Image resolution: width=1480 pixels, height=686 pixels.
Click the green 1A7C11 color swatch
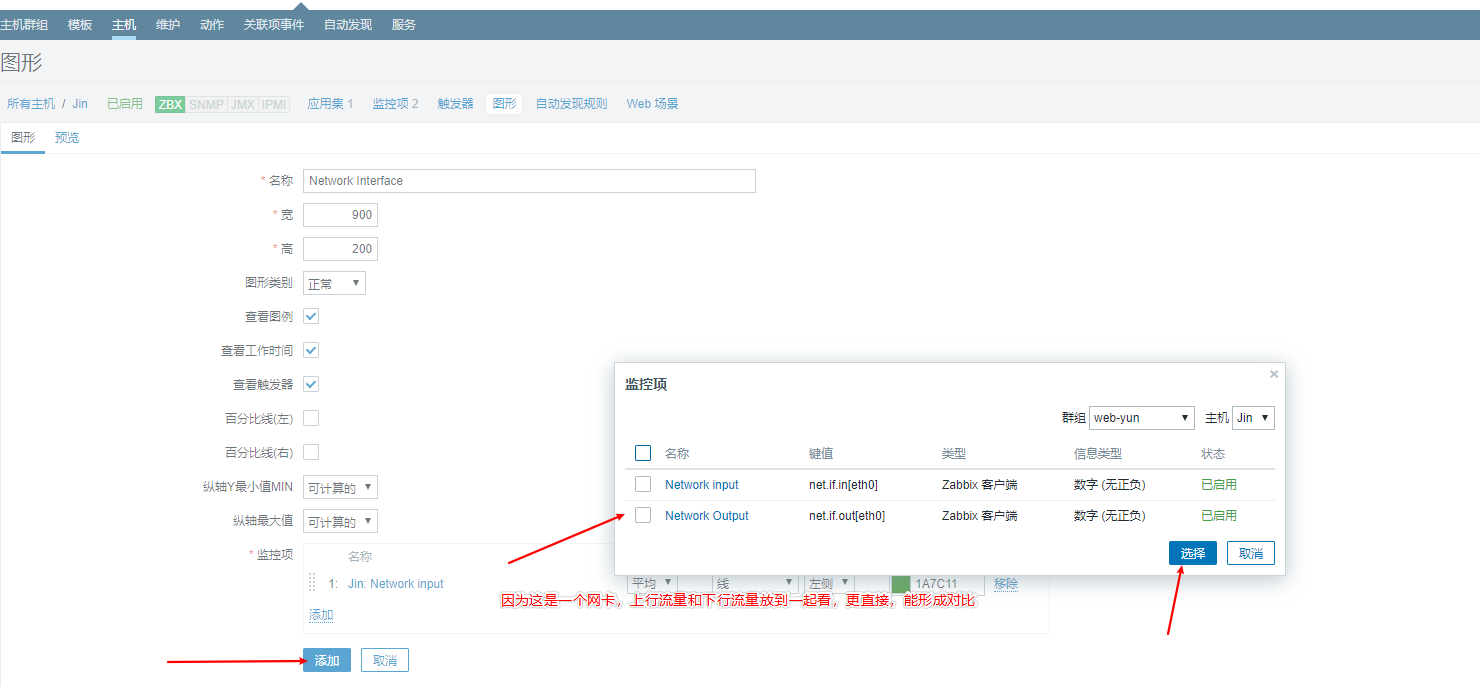click(900, 584)
